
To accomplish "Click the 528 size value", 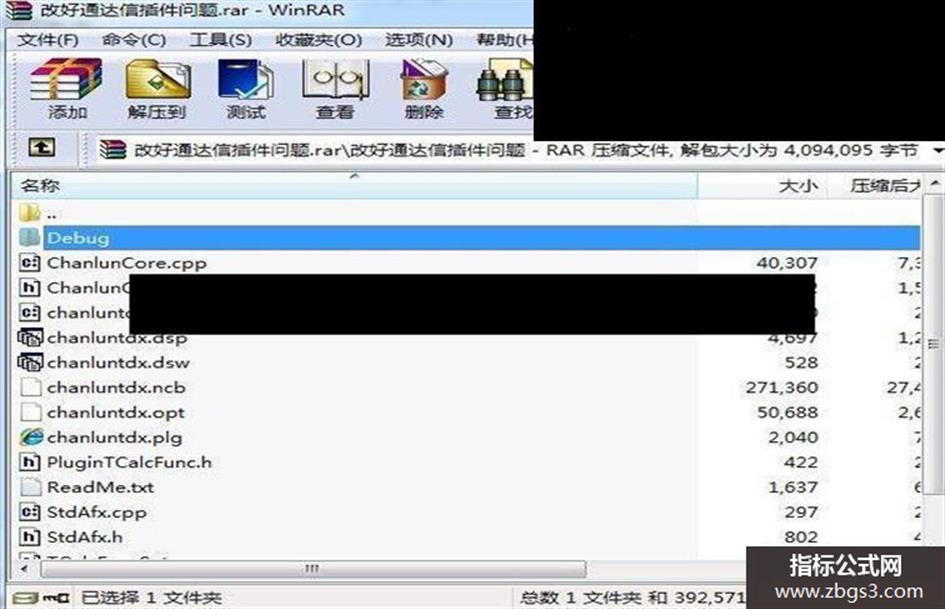I will click(801, 362).
